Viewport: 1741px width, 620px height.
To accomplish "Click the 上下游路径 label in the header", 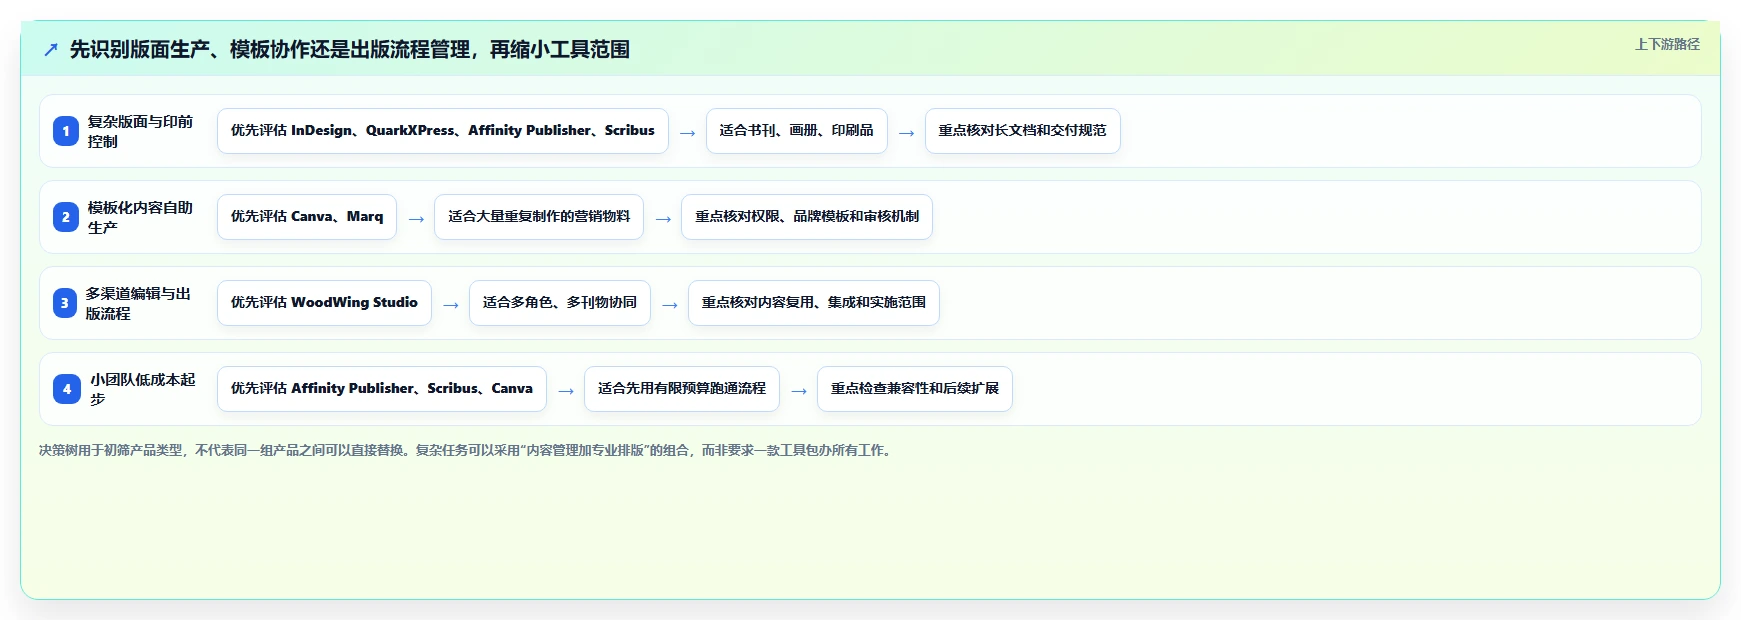I will 1667,44.
